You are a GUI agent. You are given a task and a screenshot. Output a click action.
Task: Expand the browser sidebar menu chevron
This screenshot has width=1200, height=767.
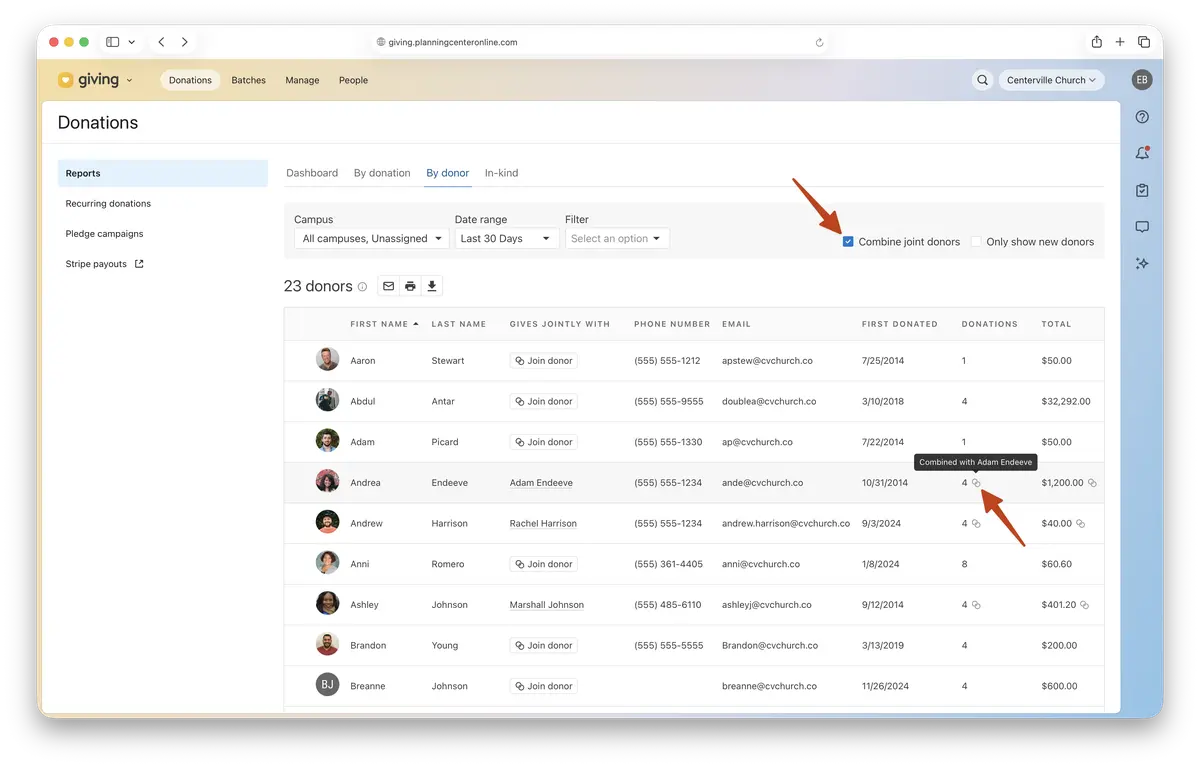132,42
